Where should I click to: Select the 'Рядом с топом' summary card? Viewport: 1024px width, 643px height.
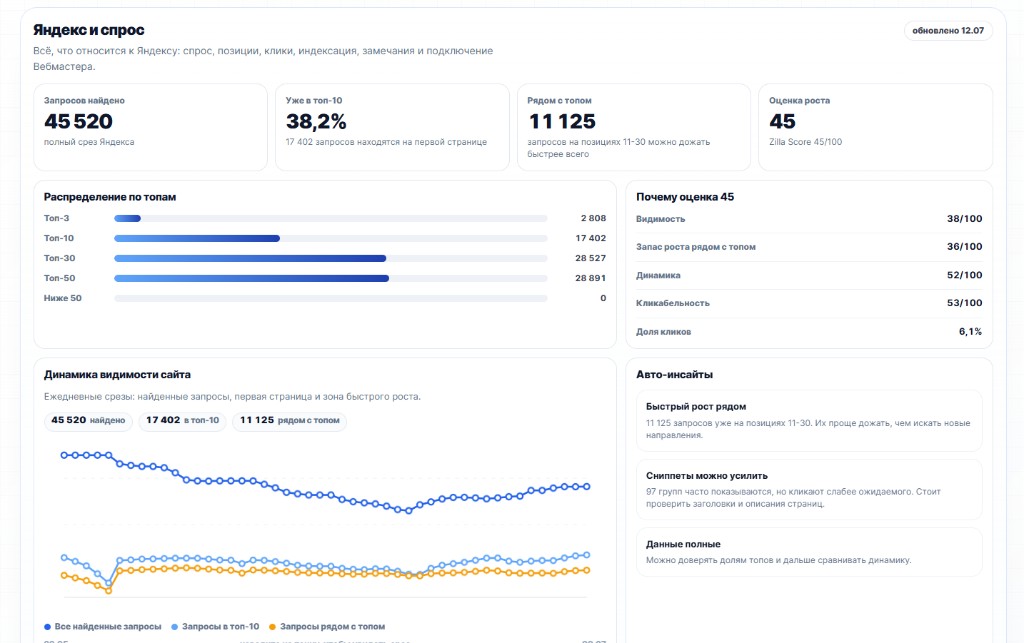(633, 127)
